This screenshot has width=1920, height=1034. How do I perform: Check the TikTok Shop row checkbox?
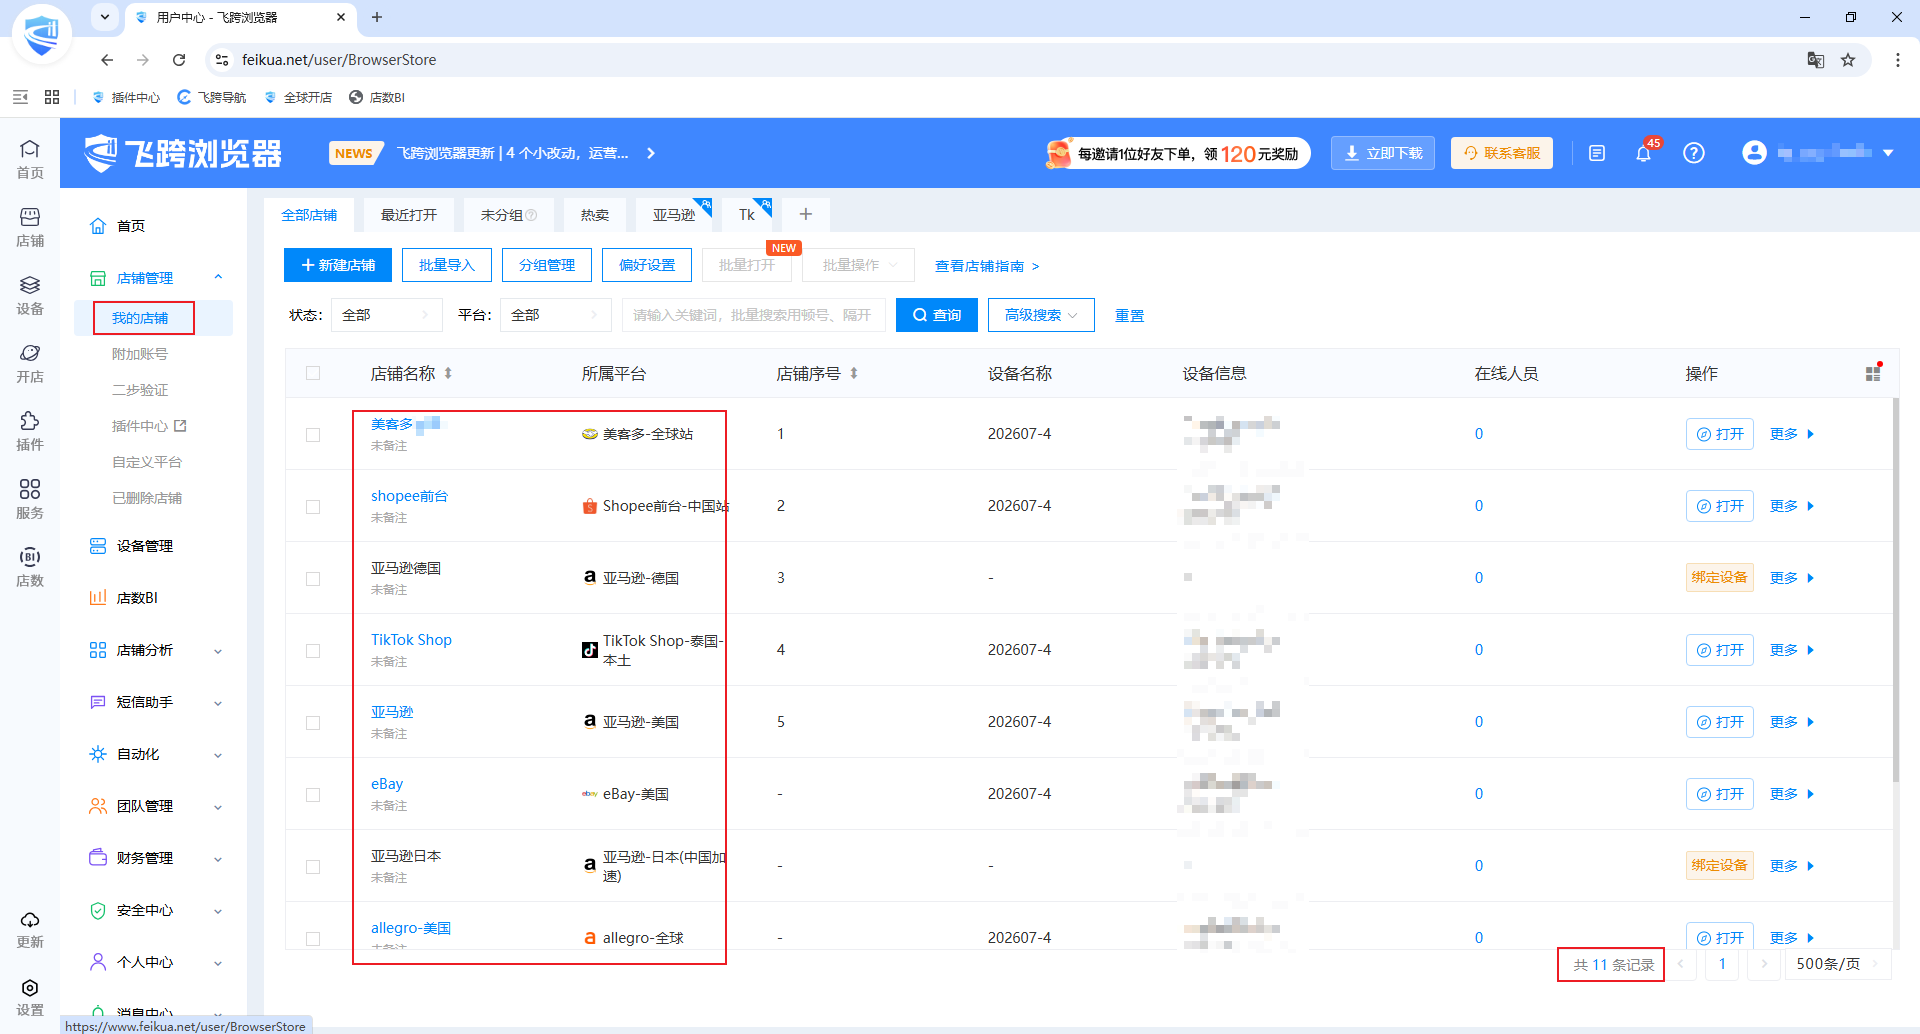click(x=313, y=651)
